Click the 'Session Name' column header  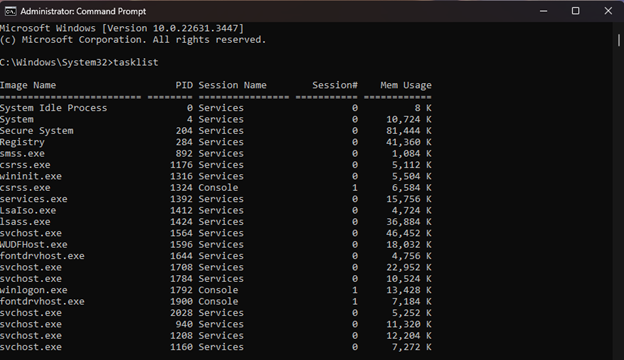232,85
